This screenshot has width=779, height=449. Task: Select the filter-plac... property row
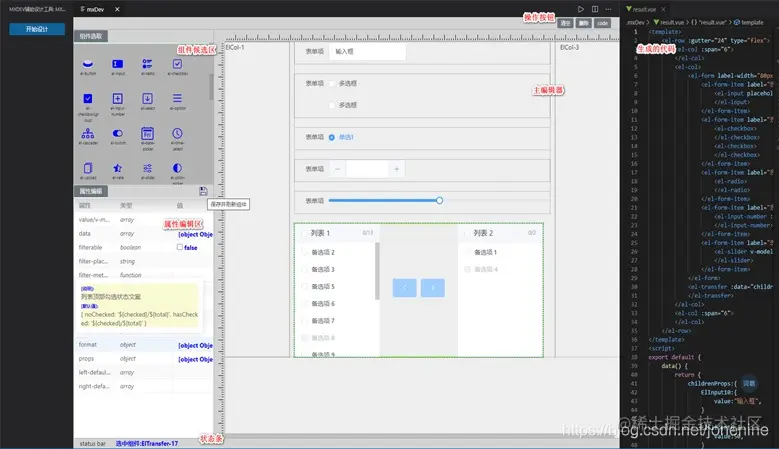pyautogui.click(x=144, y=261)
